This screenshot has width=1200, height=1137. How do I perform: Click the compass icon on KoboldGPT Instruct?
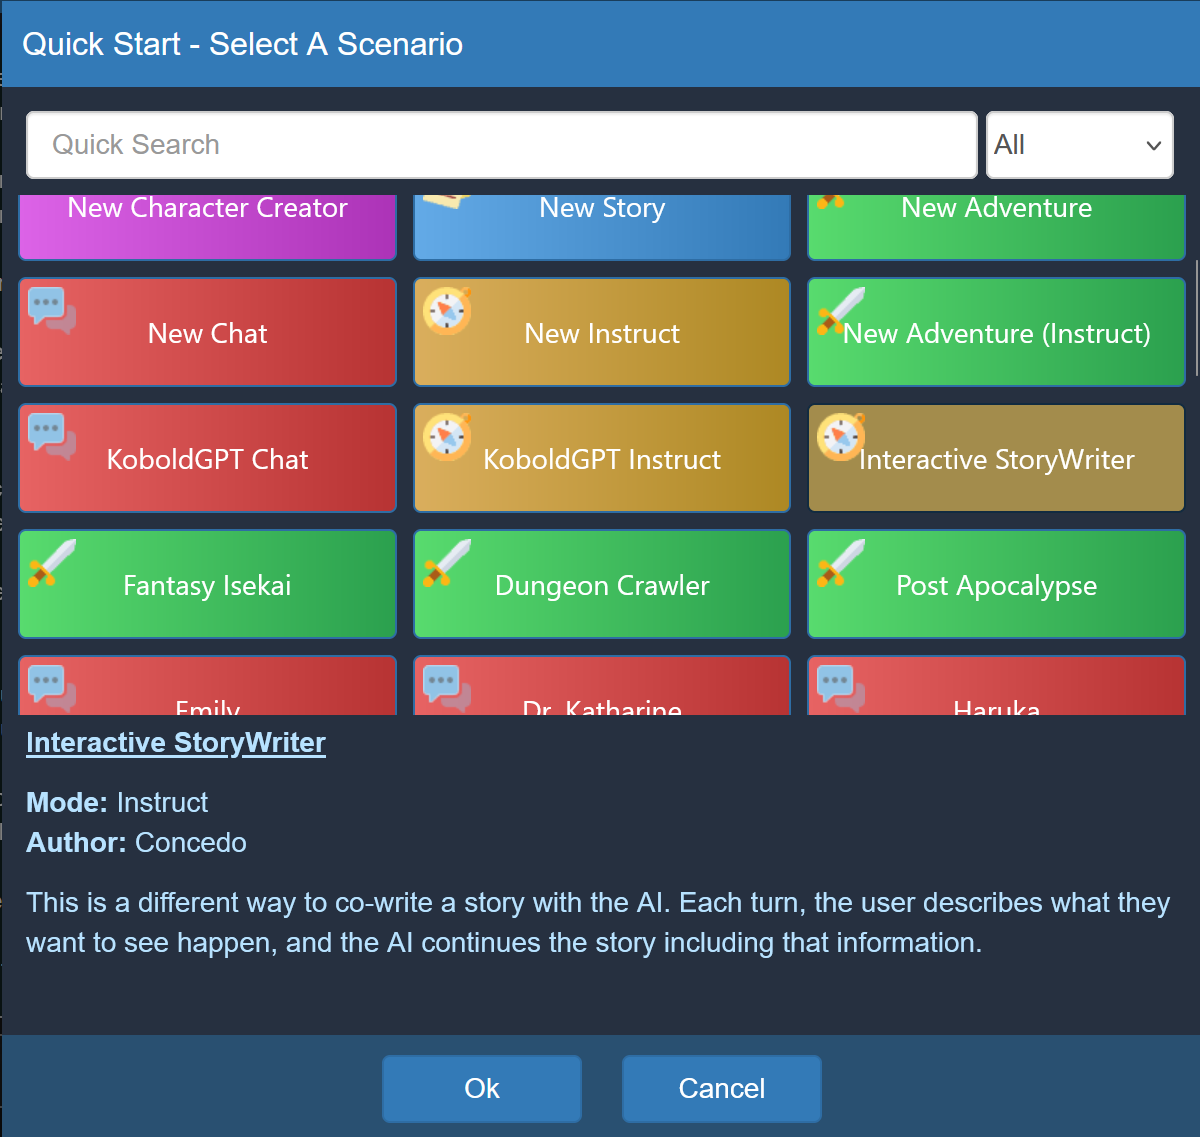(447, 436)
